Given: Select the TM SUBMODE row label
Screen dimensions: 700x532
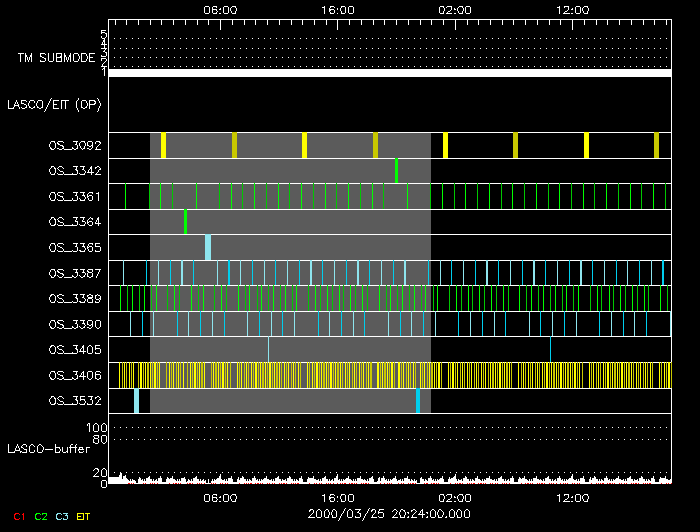Looking at the screenshot, I should click(x=56, y=58).
